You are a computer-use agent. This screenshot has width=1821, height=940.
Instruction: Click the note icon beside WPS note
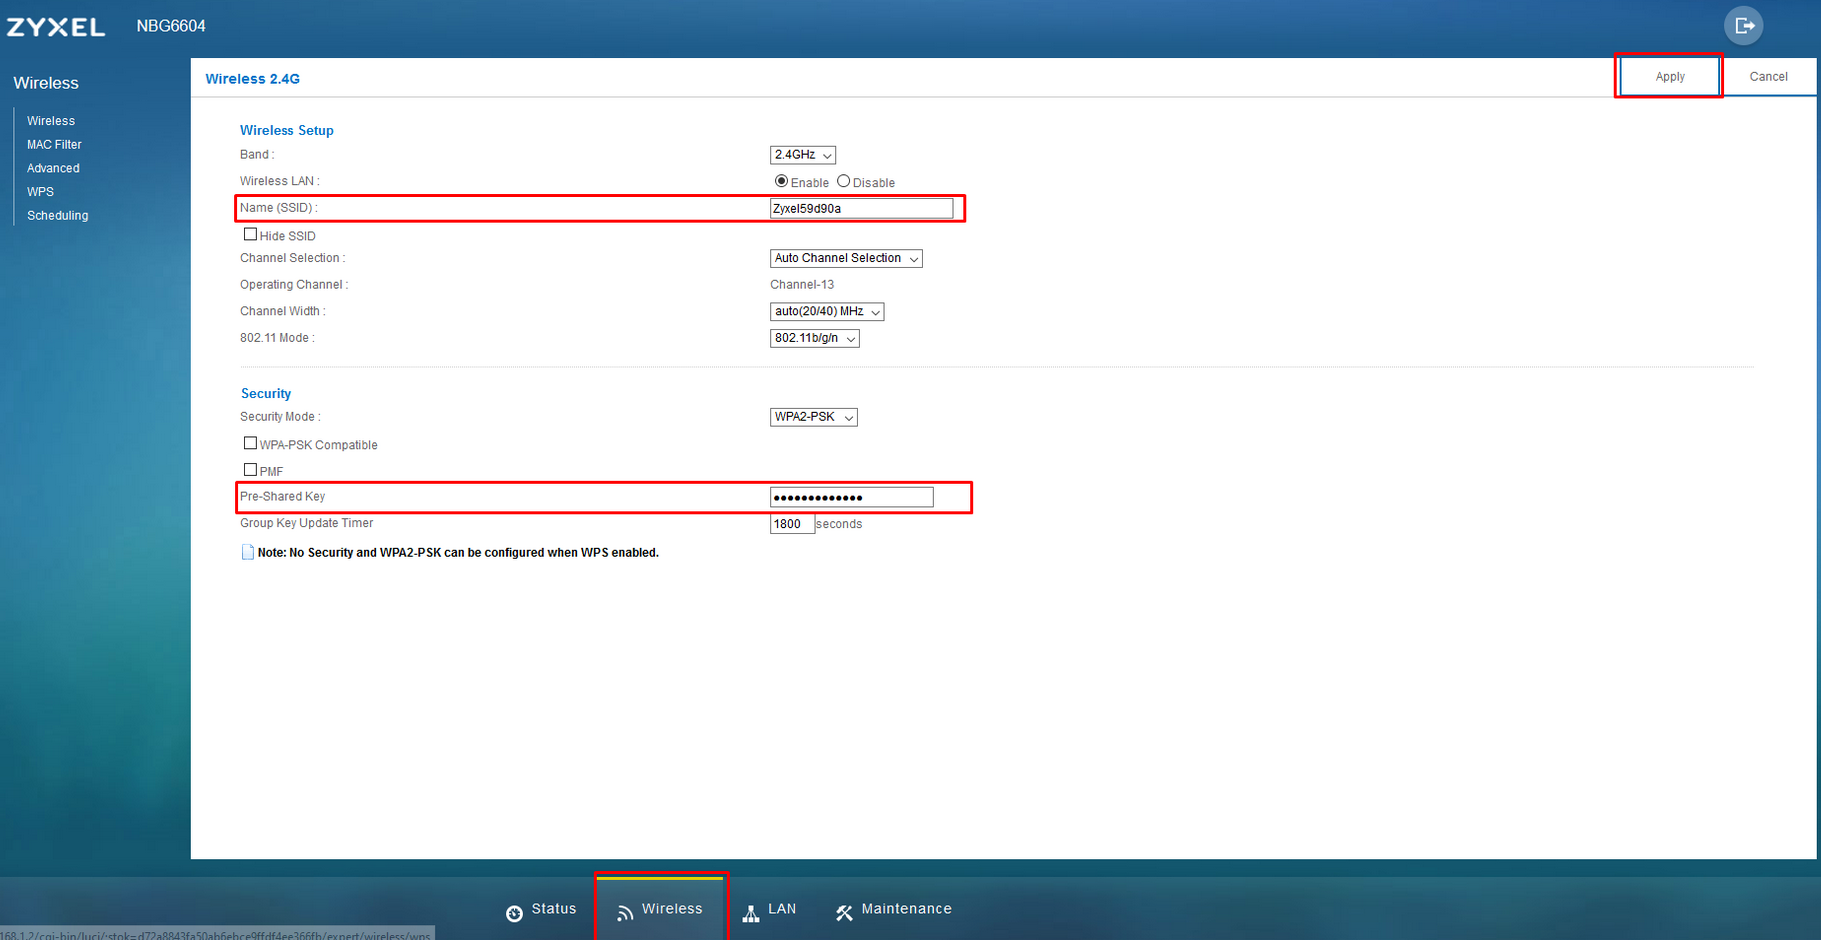(x=247, y=552)
